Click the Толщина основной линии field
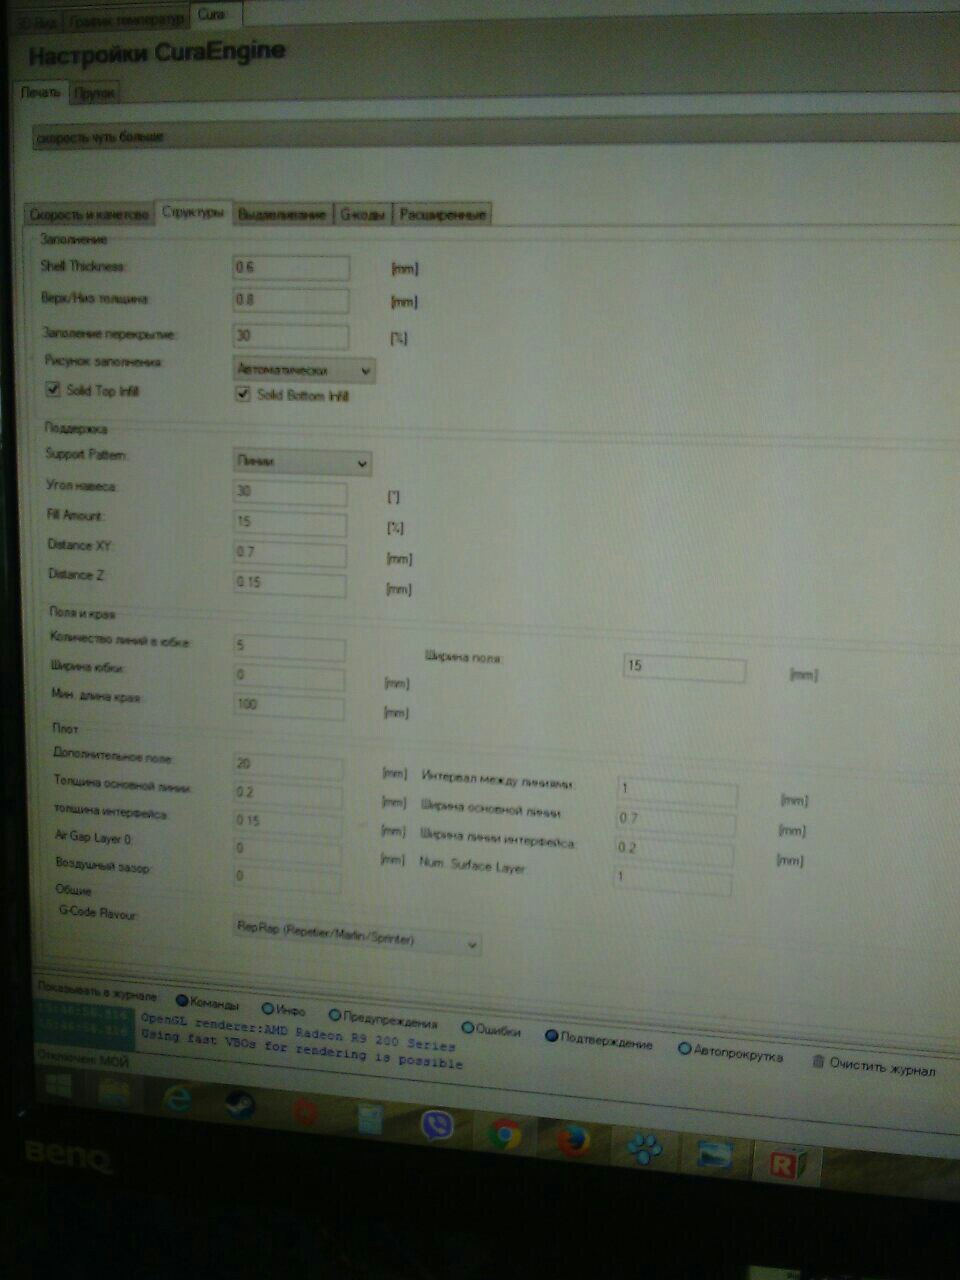The image size is (960, 1280). (x=288, y=794)
